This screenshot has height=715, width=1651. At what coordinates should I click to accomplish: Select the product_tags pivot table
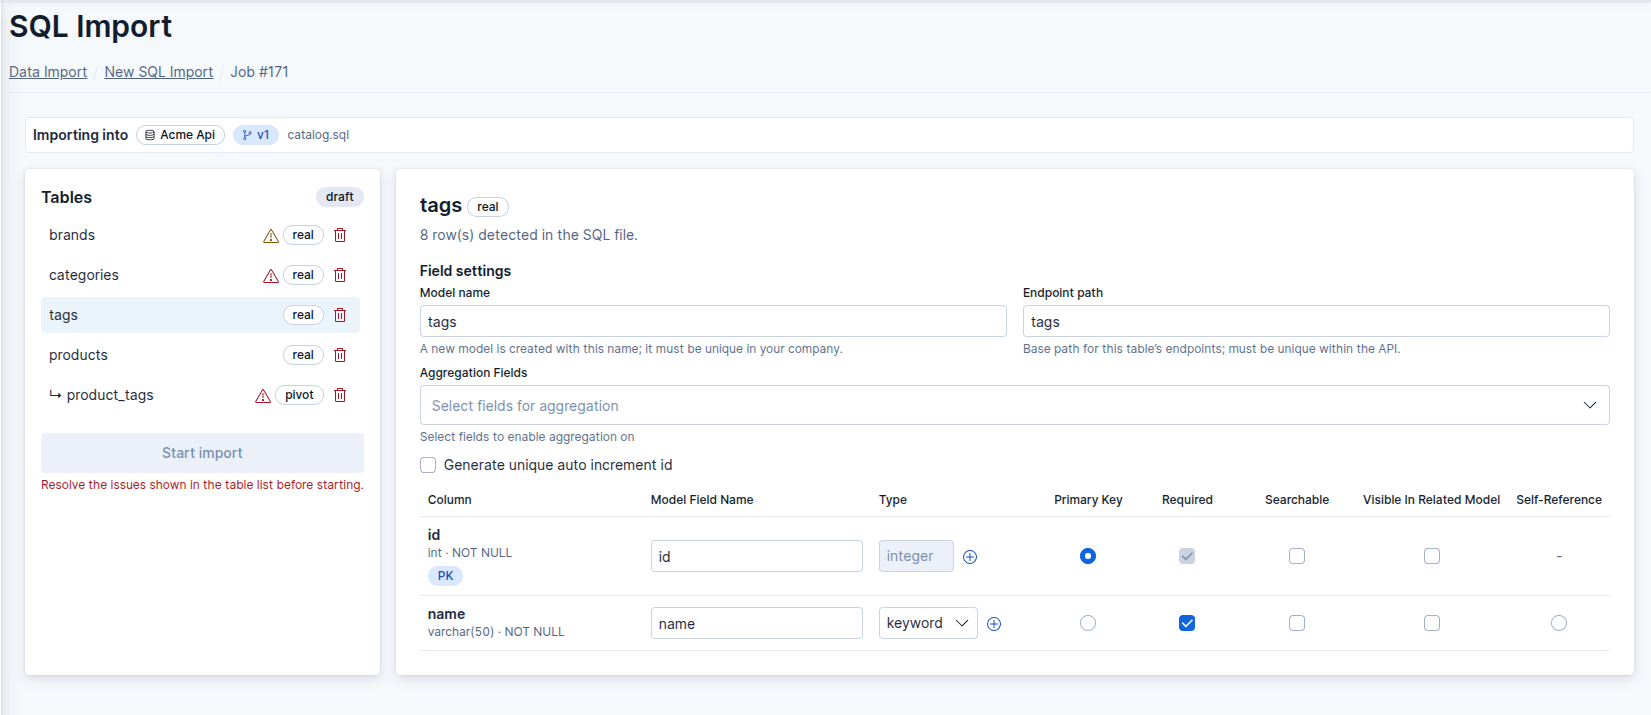click(200, 395)
